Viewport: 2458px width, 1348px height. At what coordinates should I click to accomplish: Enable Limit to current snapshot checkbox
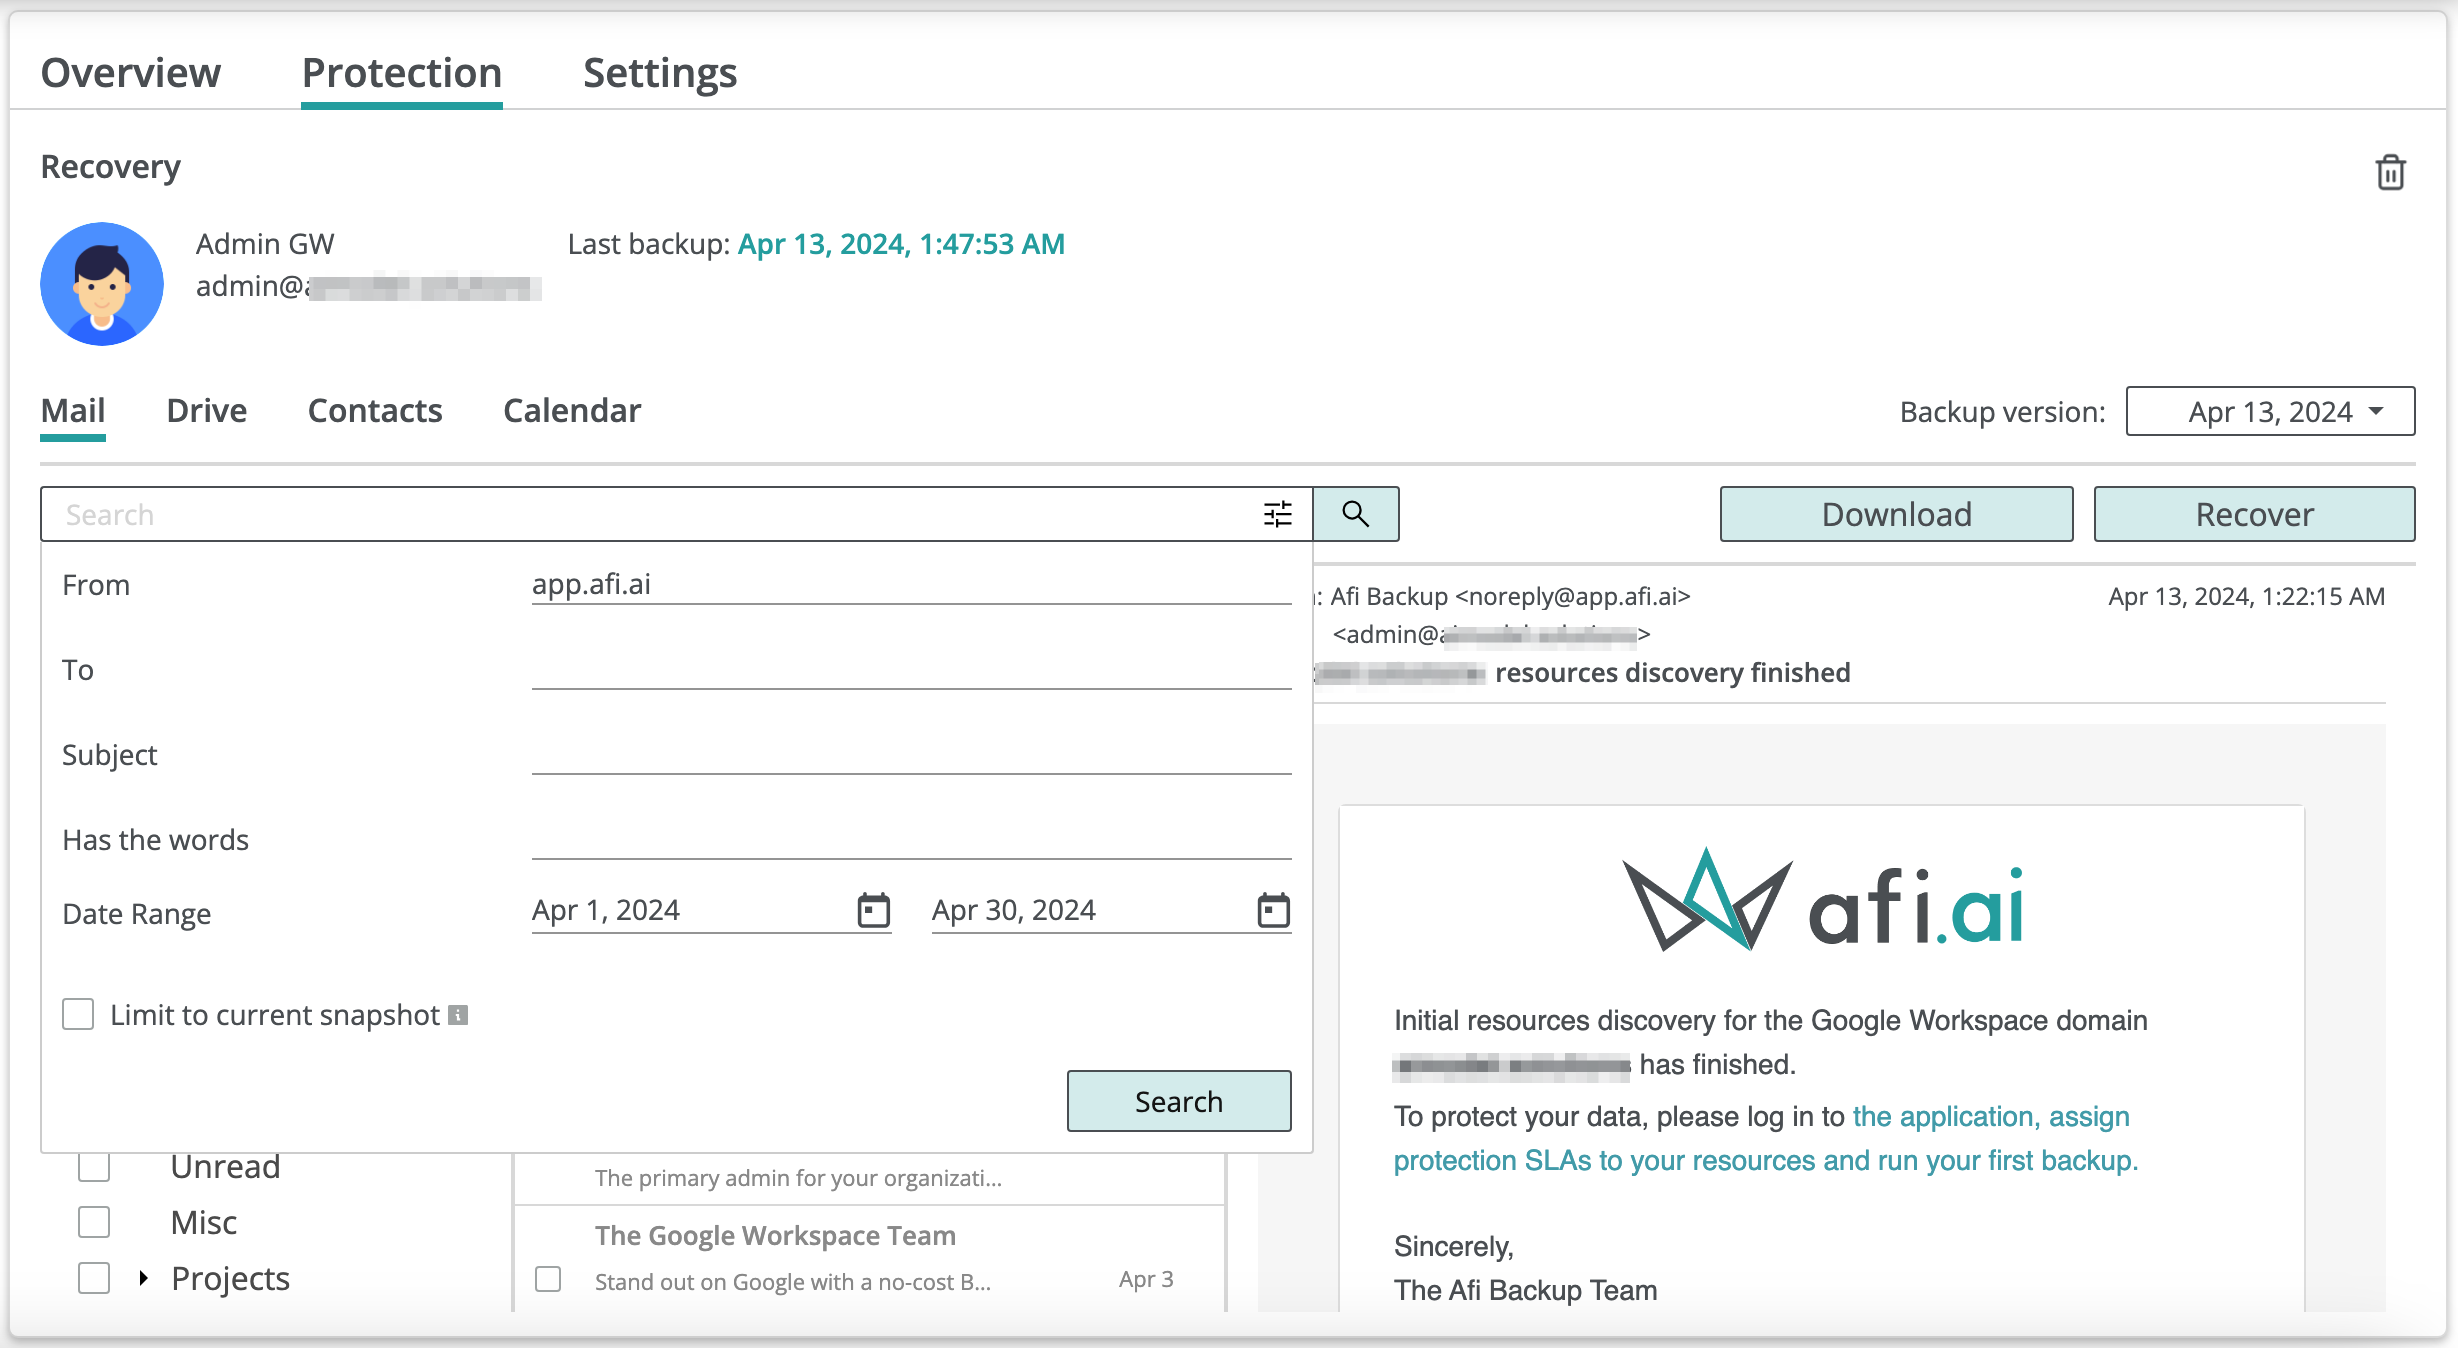click(78, 1014)
